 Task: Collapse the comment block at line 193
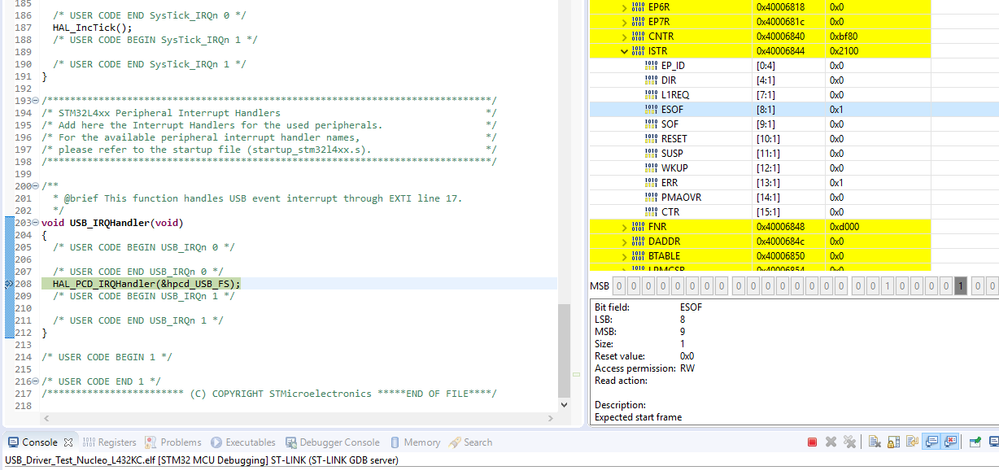point(36,101)
